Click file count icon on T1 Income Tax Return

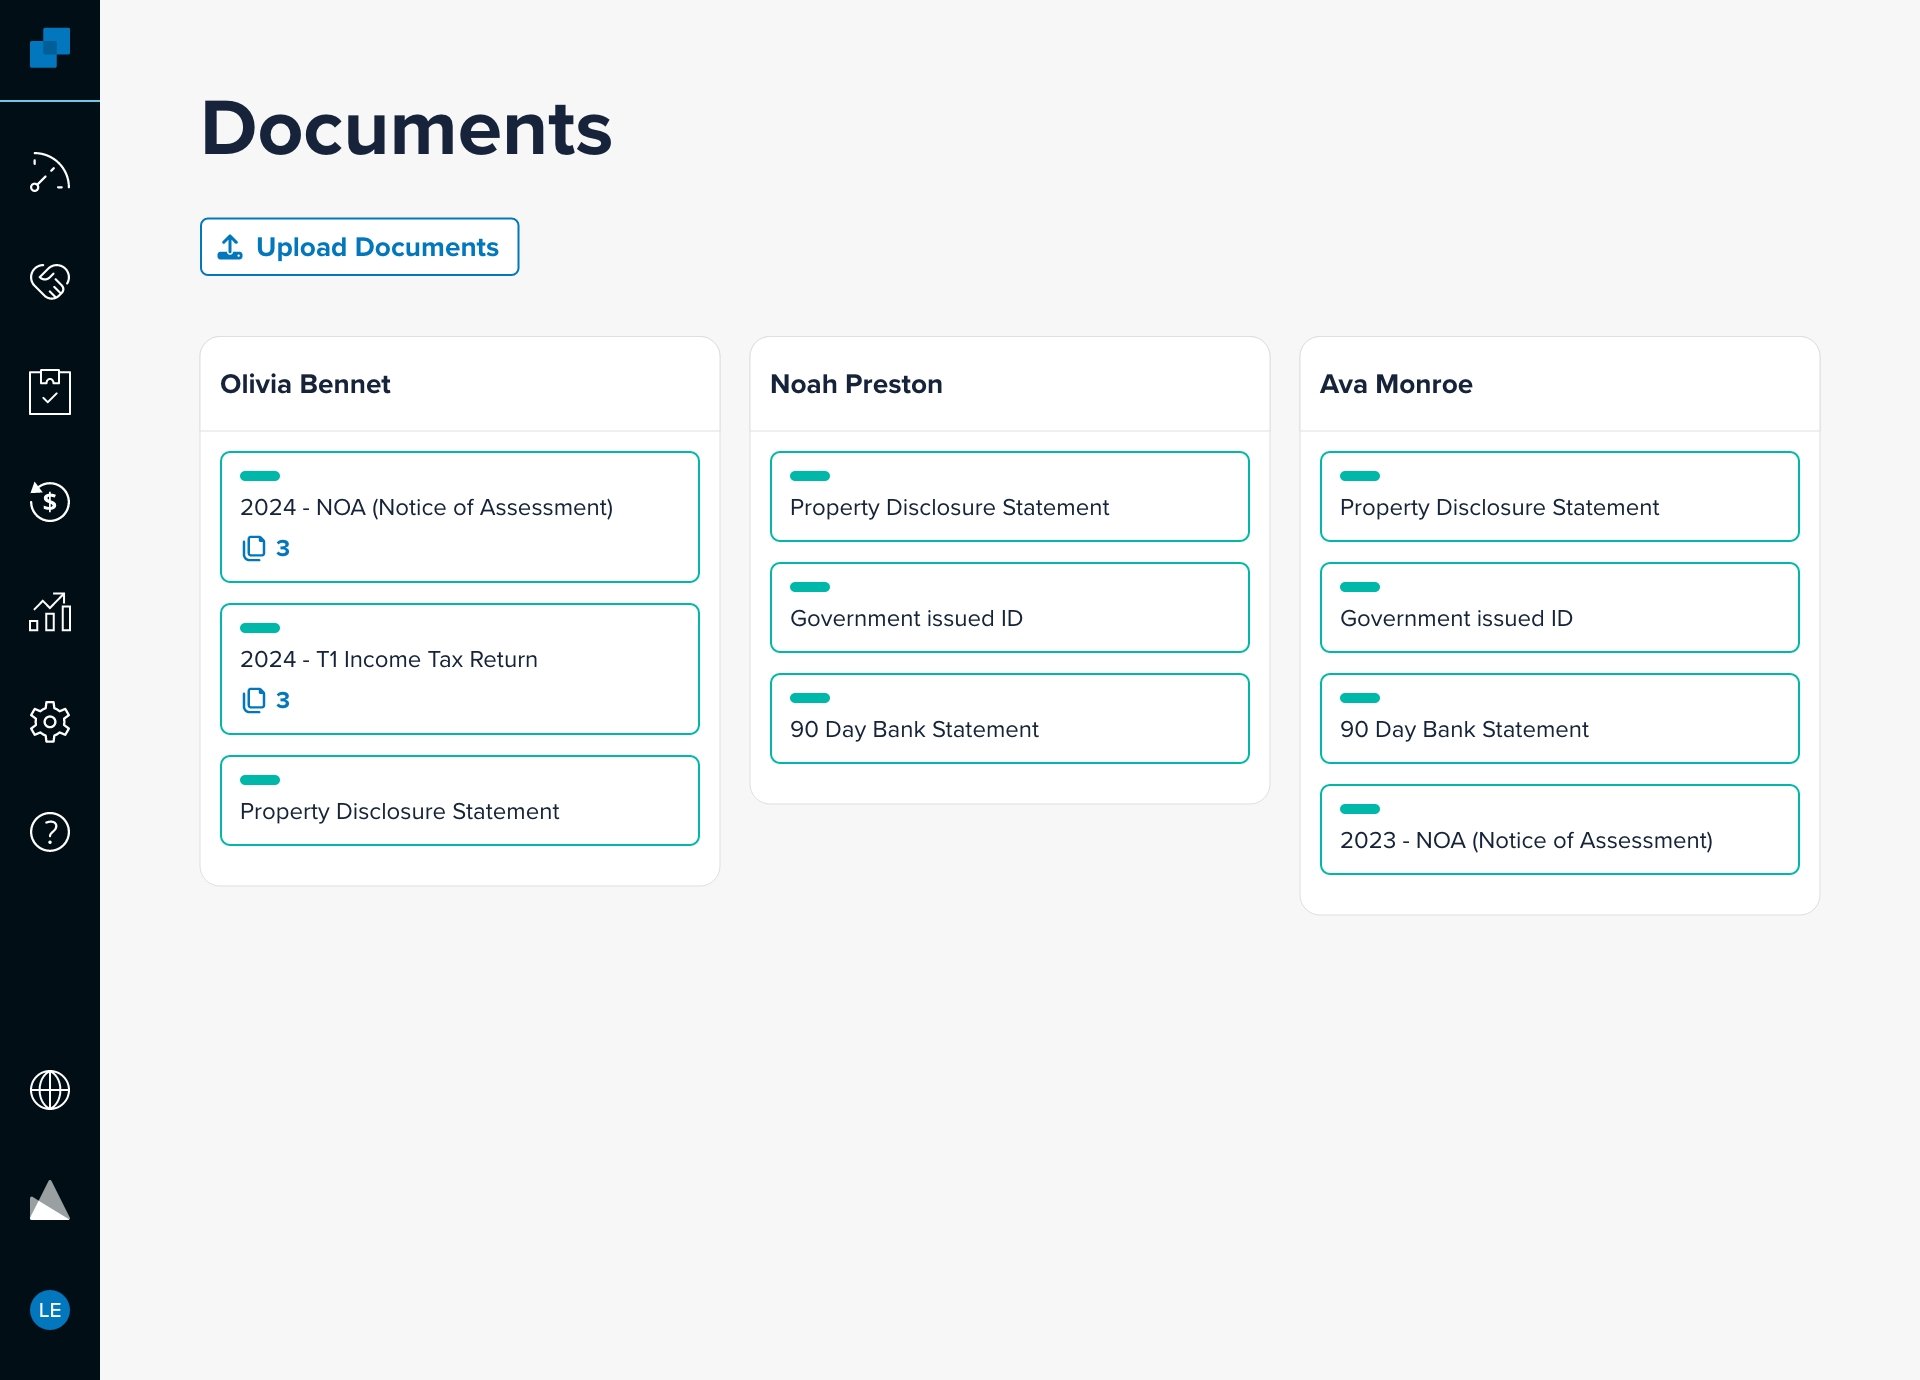point(255,700)
